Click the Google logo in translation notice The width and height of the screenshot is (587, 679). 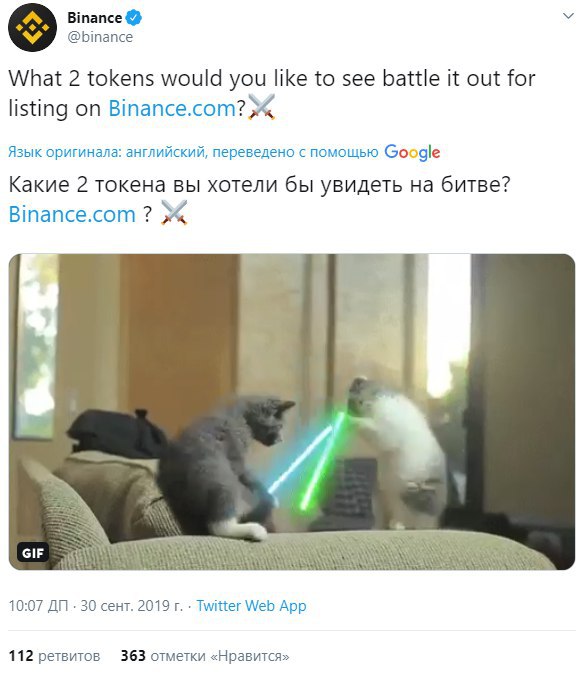(412, 152)
